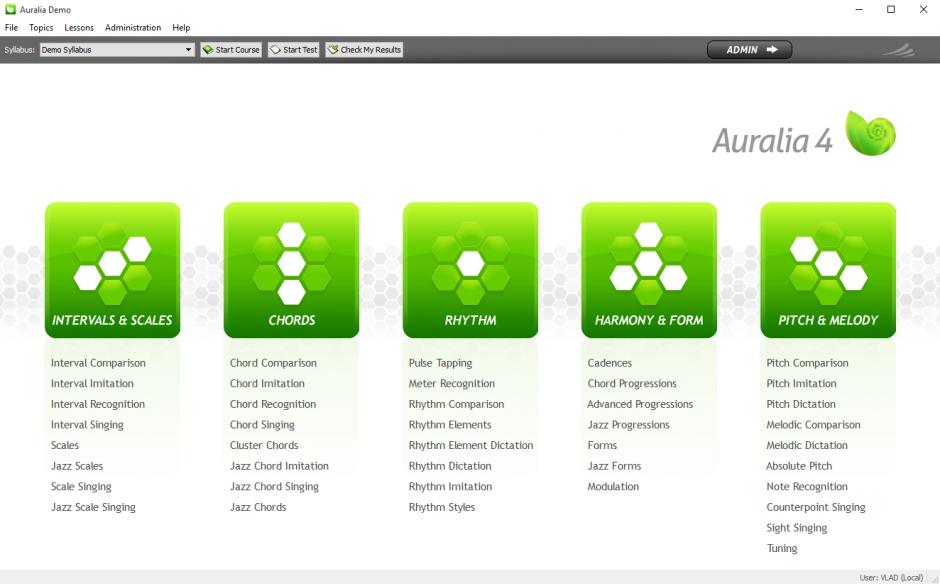Open Pulse Tapping topic
Image resolution: width=940 pixels, height=584 pixels.
coord(440,363)
